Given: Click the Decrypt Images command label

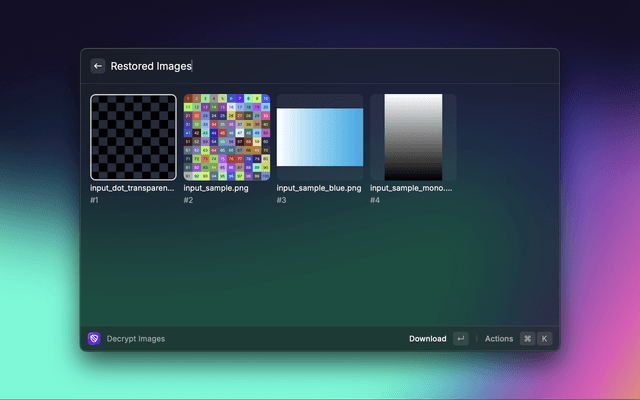Looking at the screenshot, I should coord(136,339).
